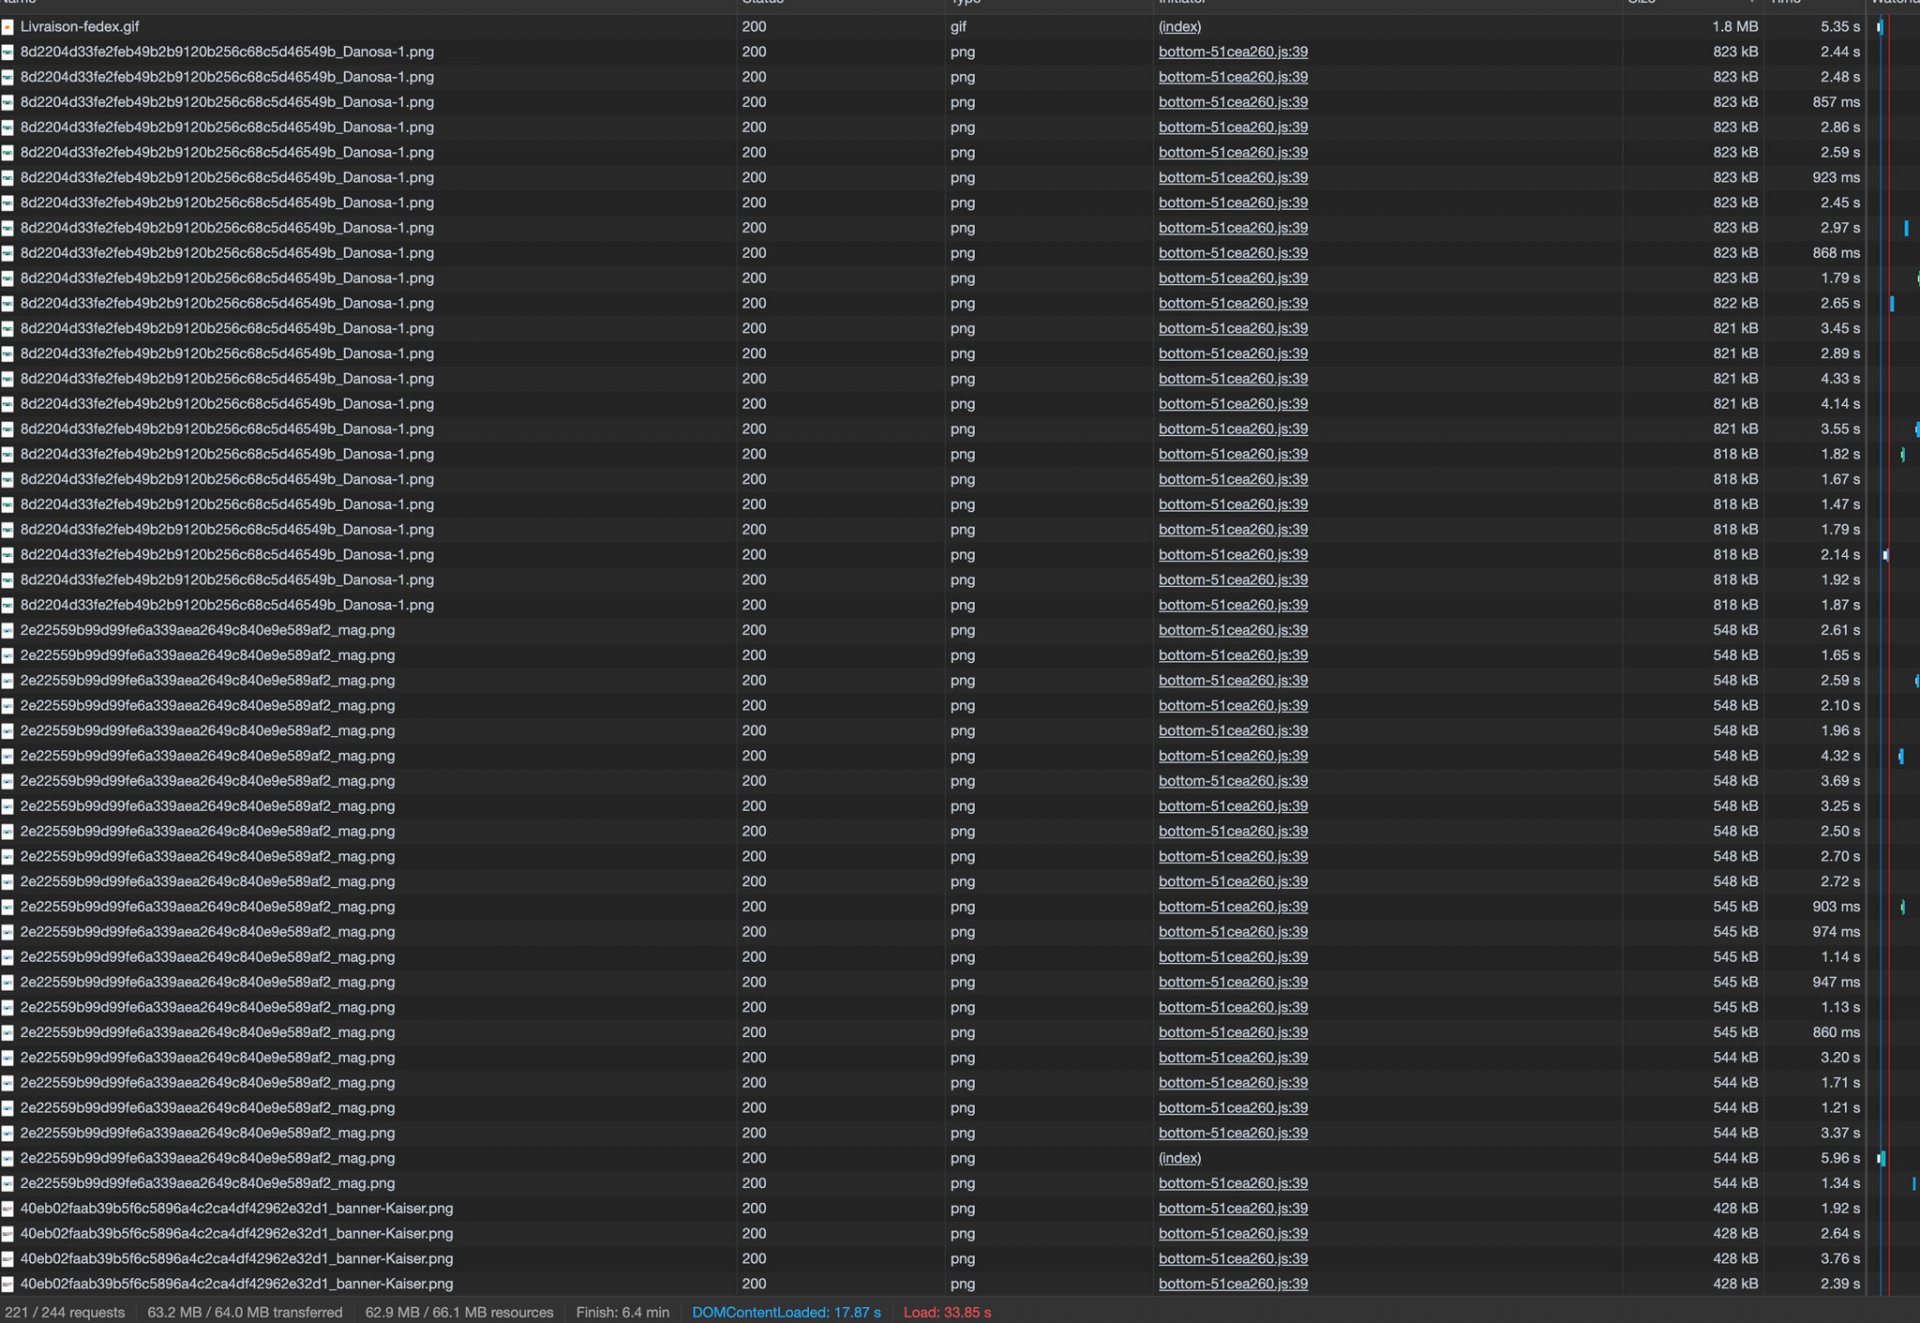This screenshot has height=1323, width=1920.
Task: Select the mag.png request name timed 947 ms
Action: coord(208,982)
